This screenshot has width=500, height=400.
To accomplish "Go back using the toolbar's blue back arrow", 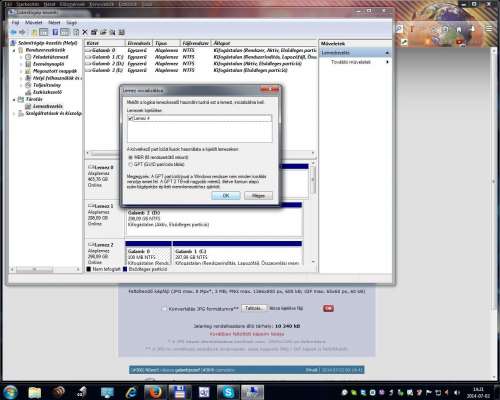I will pyautogui.click(x=13, y=32).
